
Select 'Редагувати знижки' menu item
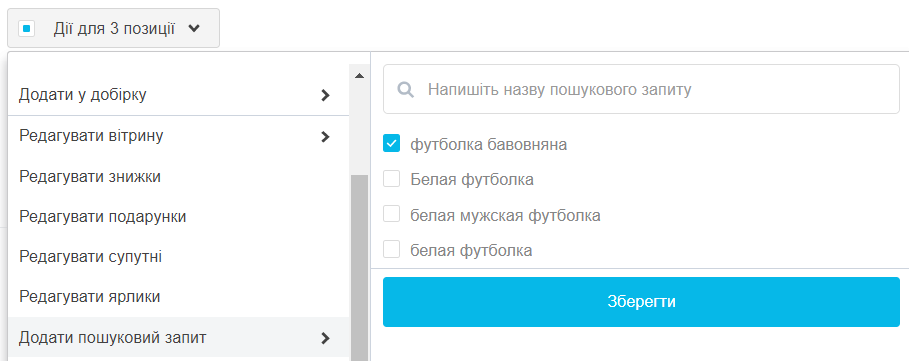coord(179,177)
